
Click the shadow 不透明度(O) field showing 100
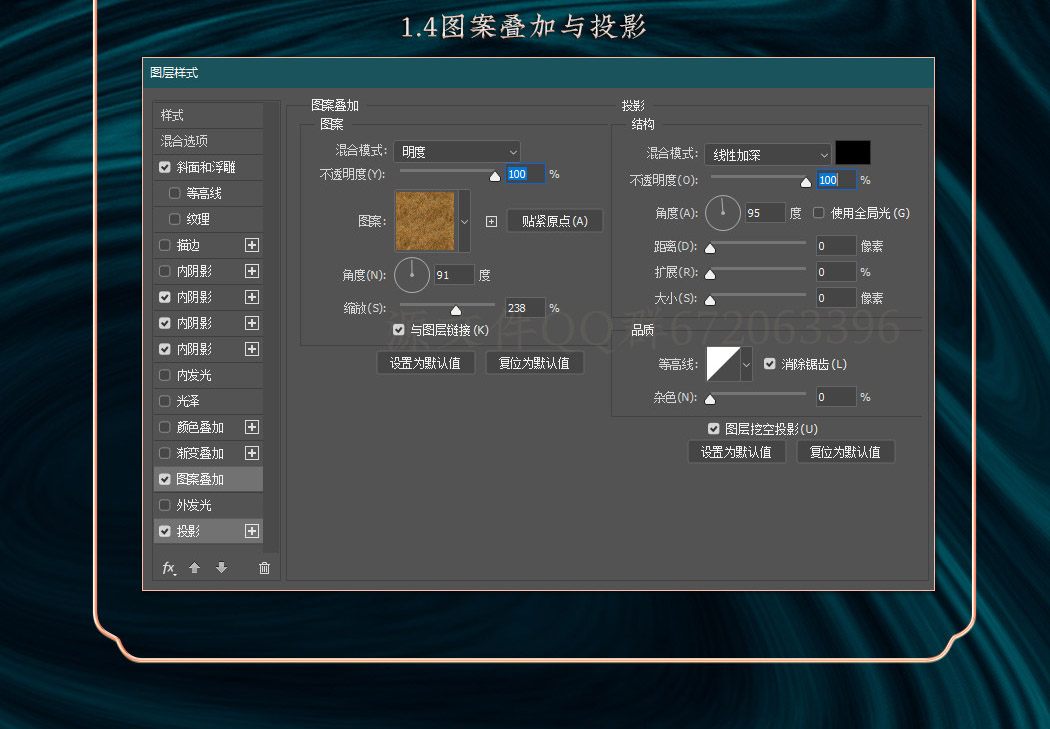(836, 180)
